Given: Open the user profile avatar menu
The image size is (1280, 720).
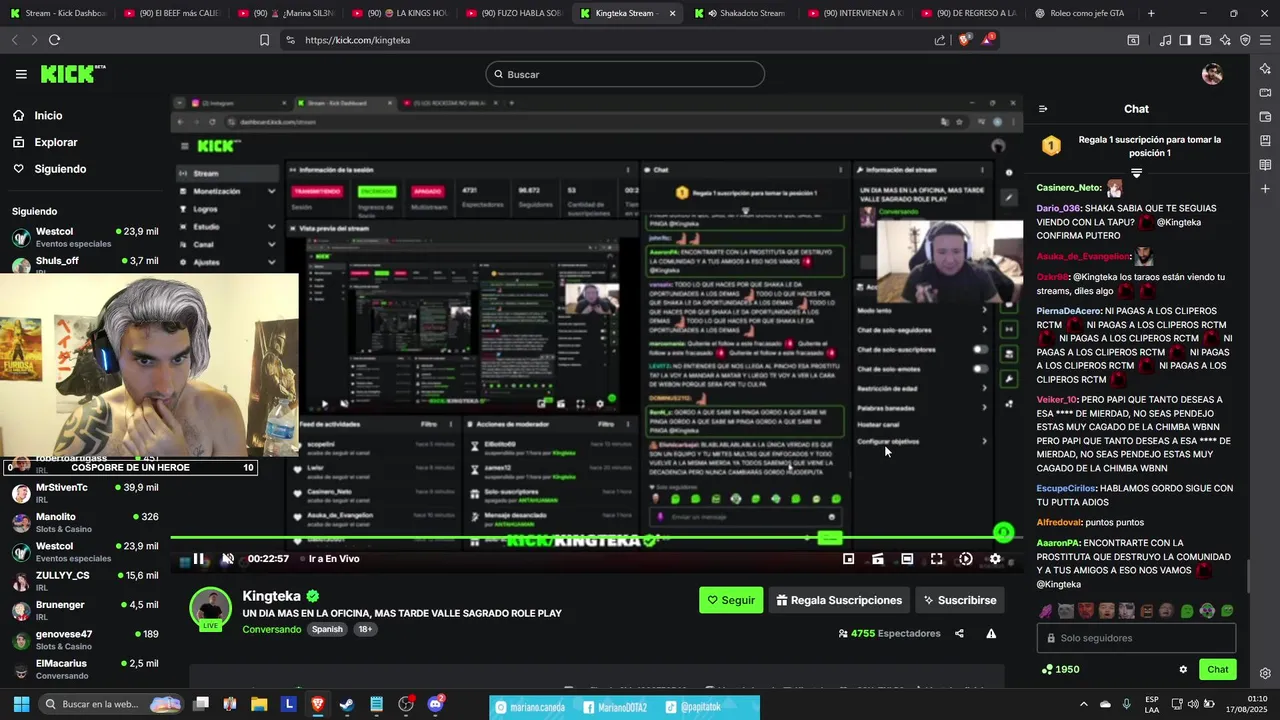Looking at the screenshot, I should coord(1212,74).
